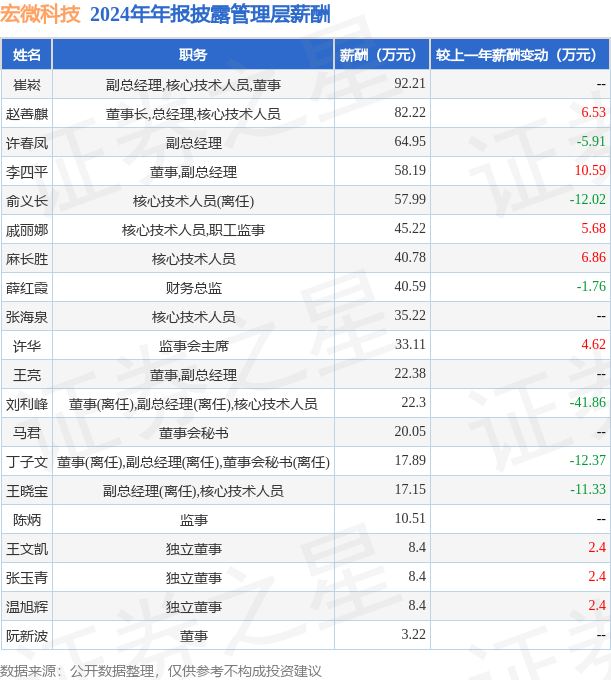Viewport: 611px width, 680px height.
Task: Click salary value 3.22
Action: point(413,635)
